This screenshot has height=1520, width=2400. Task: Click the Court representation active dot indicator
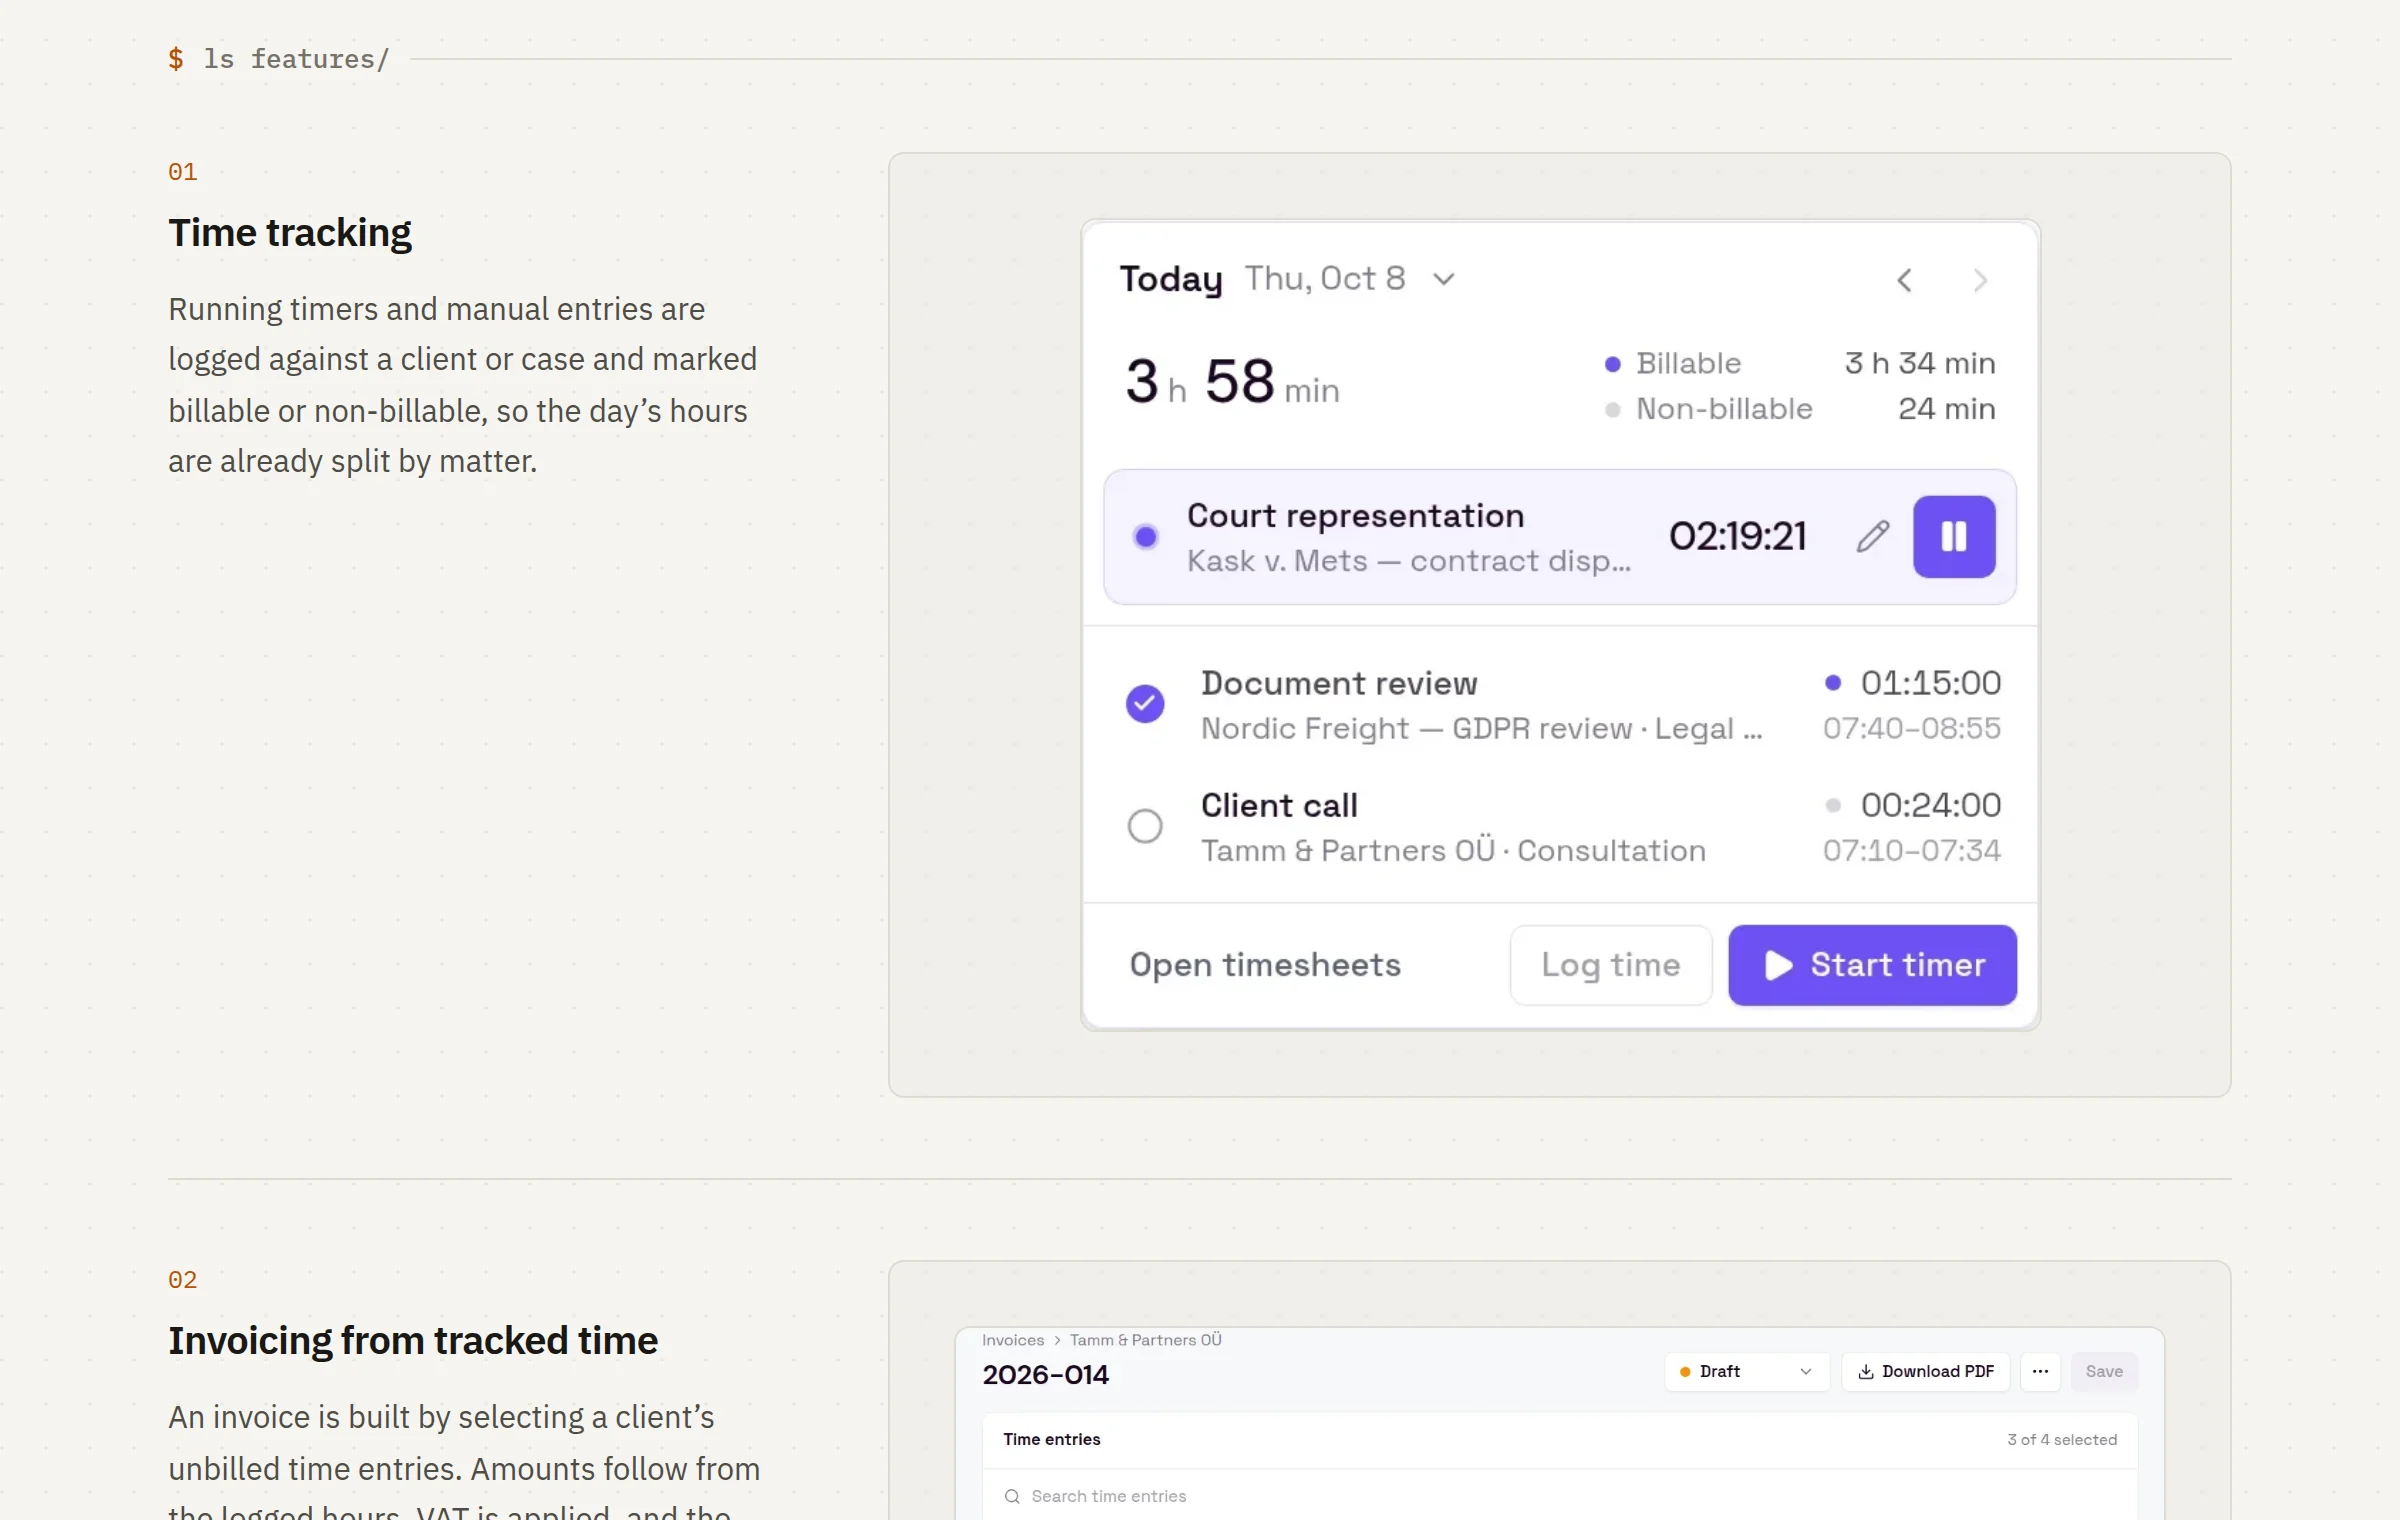[x=1146, y=537]
